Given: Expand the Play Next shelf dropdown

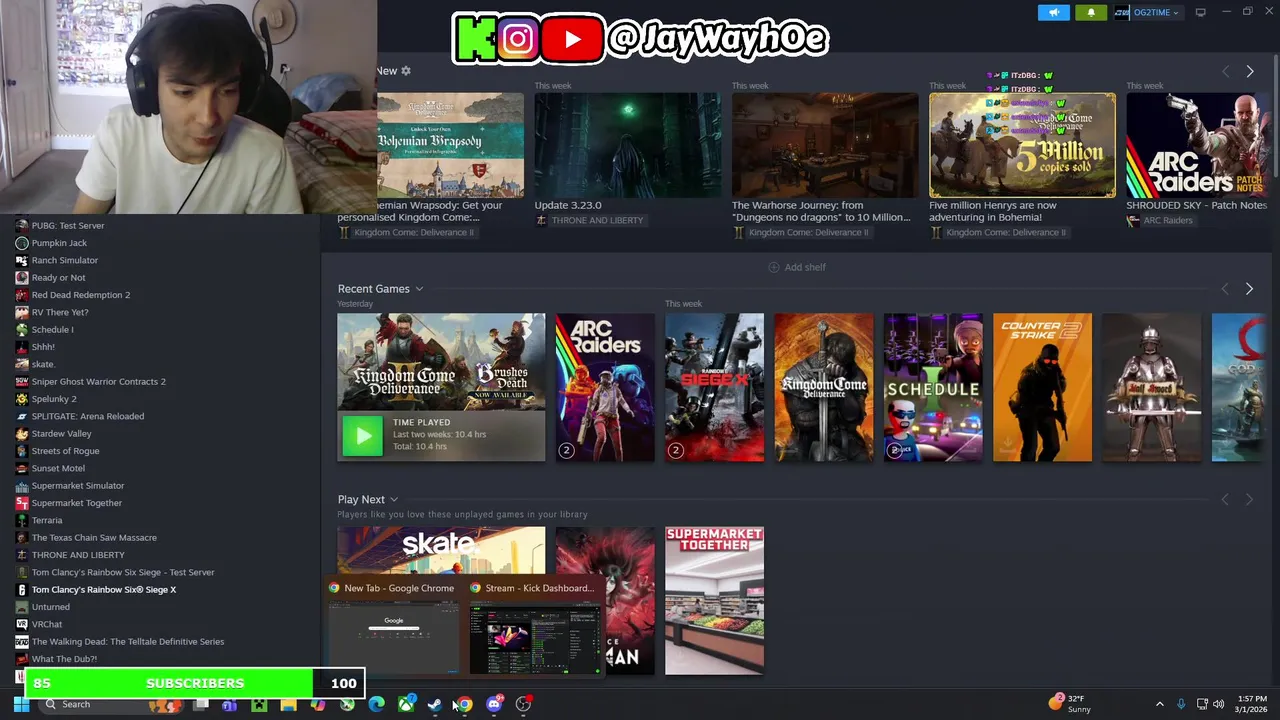Looking at the screenshot, I should pyautogui.click(x=394, y=499).
